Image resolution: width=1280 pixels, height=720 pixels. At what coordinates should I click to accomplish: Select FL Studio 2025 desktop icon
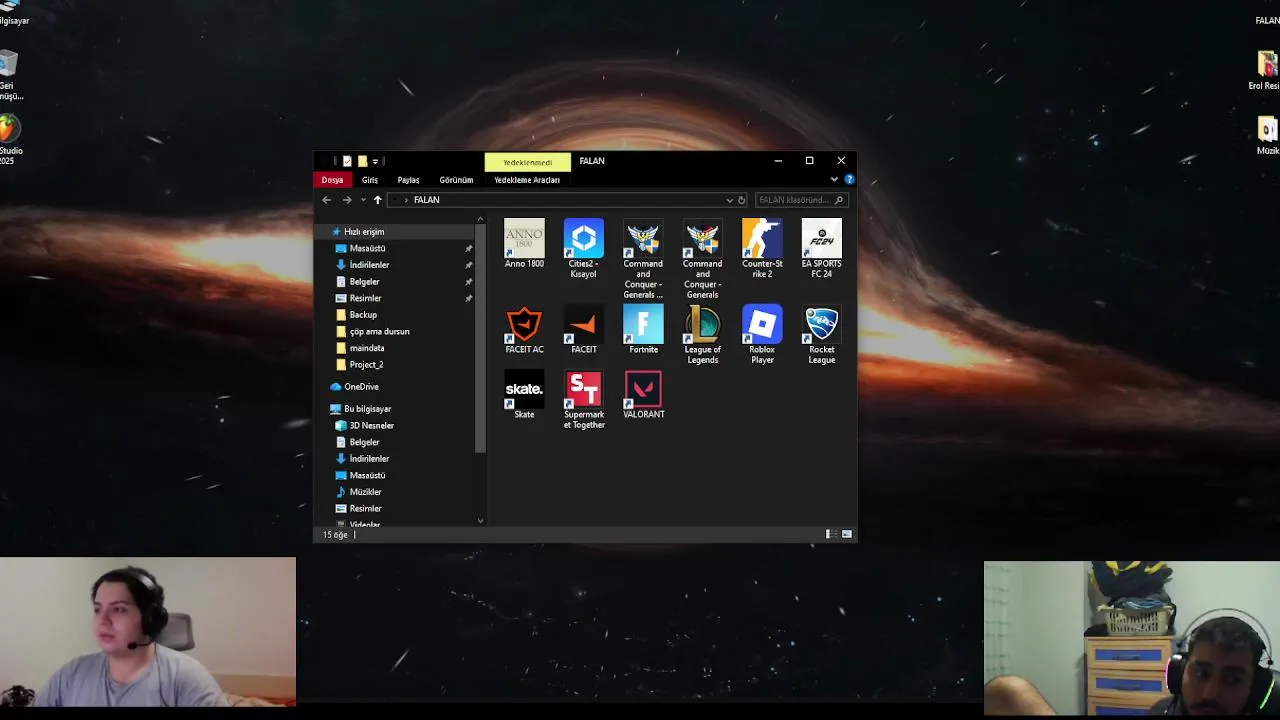click(9, 140)
